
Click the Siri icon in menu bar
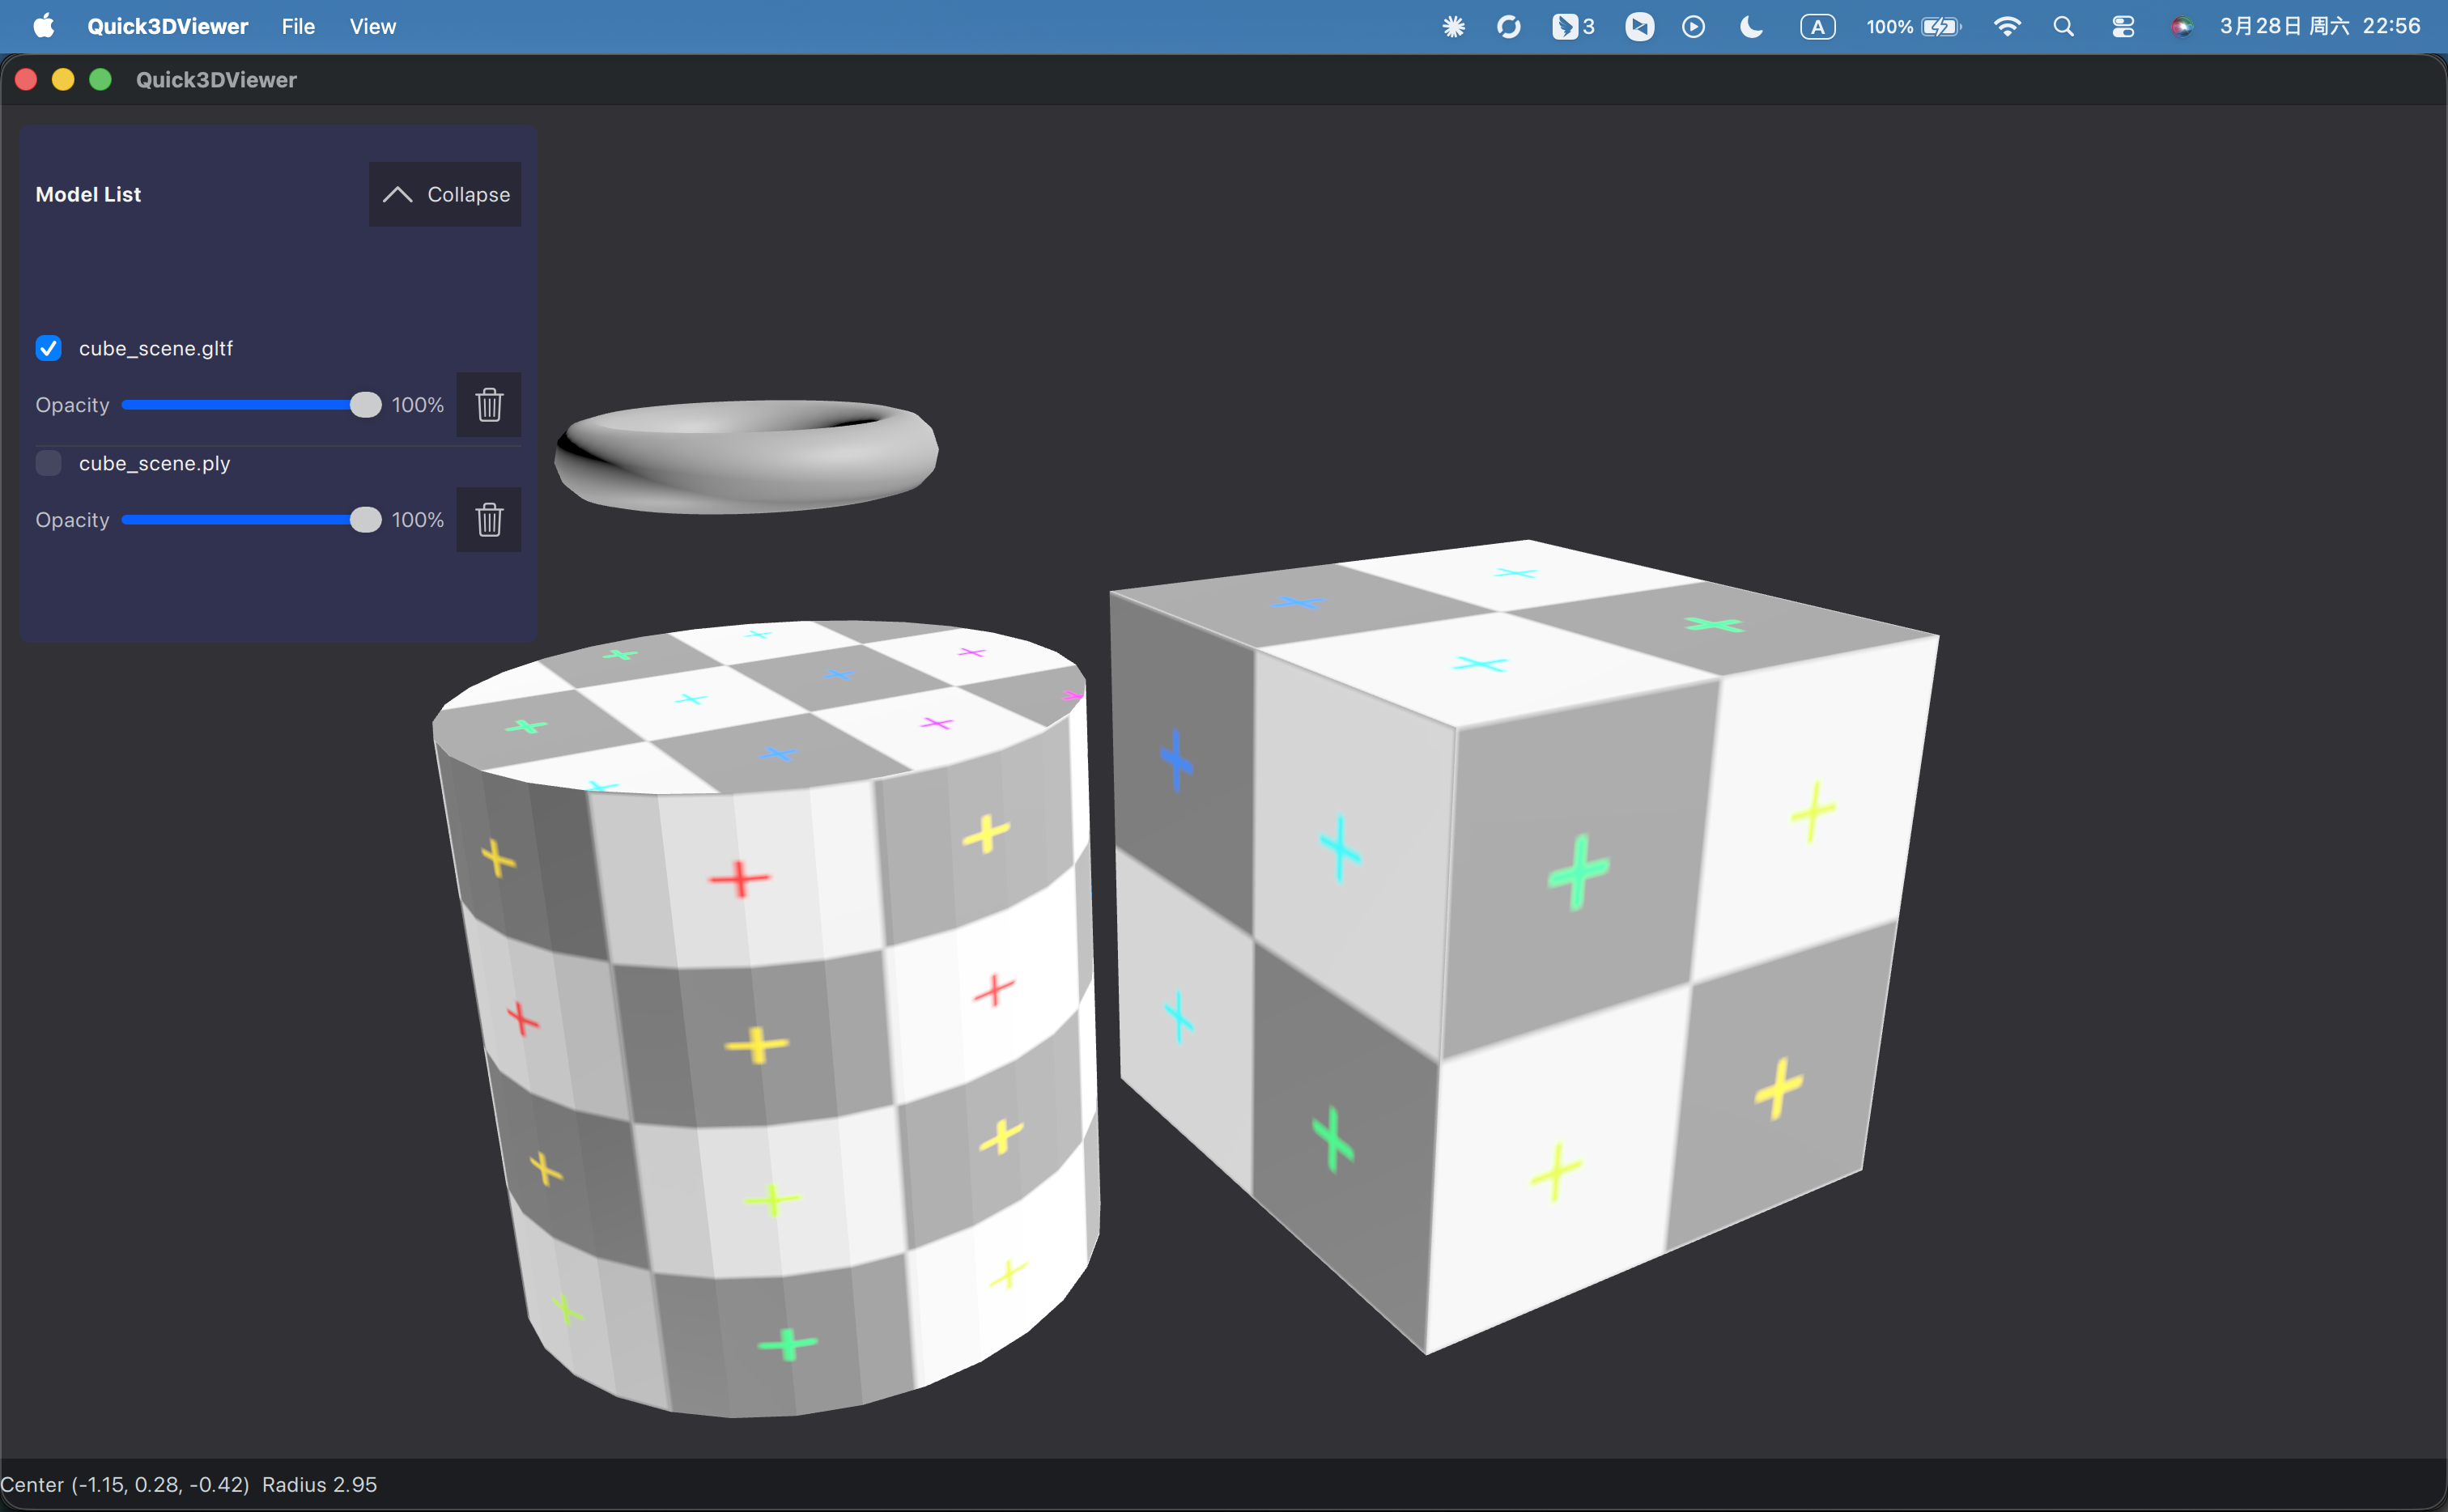pos(2182,26)
